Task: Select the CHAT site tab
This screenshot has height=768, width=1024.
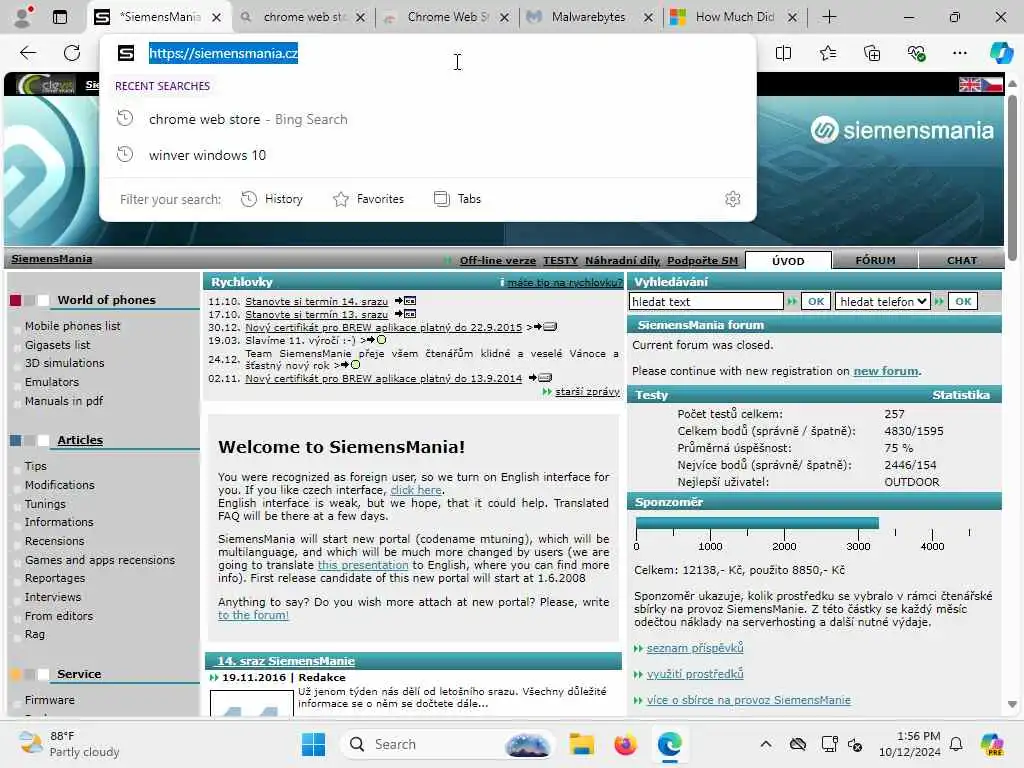Action: tap(961, 261)
